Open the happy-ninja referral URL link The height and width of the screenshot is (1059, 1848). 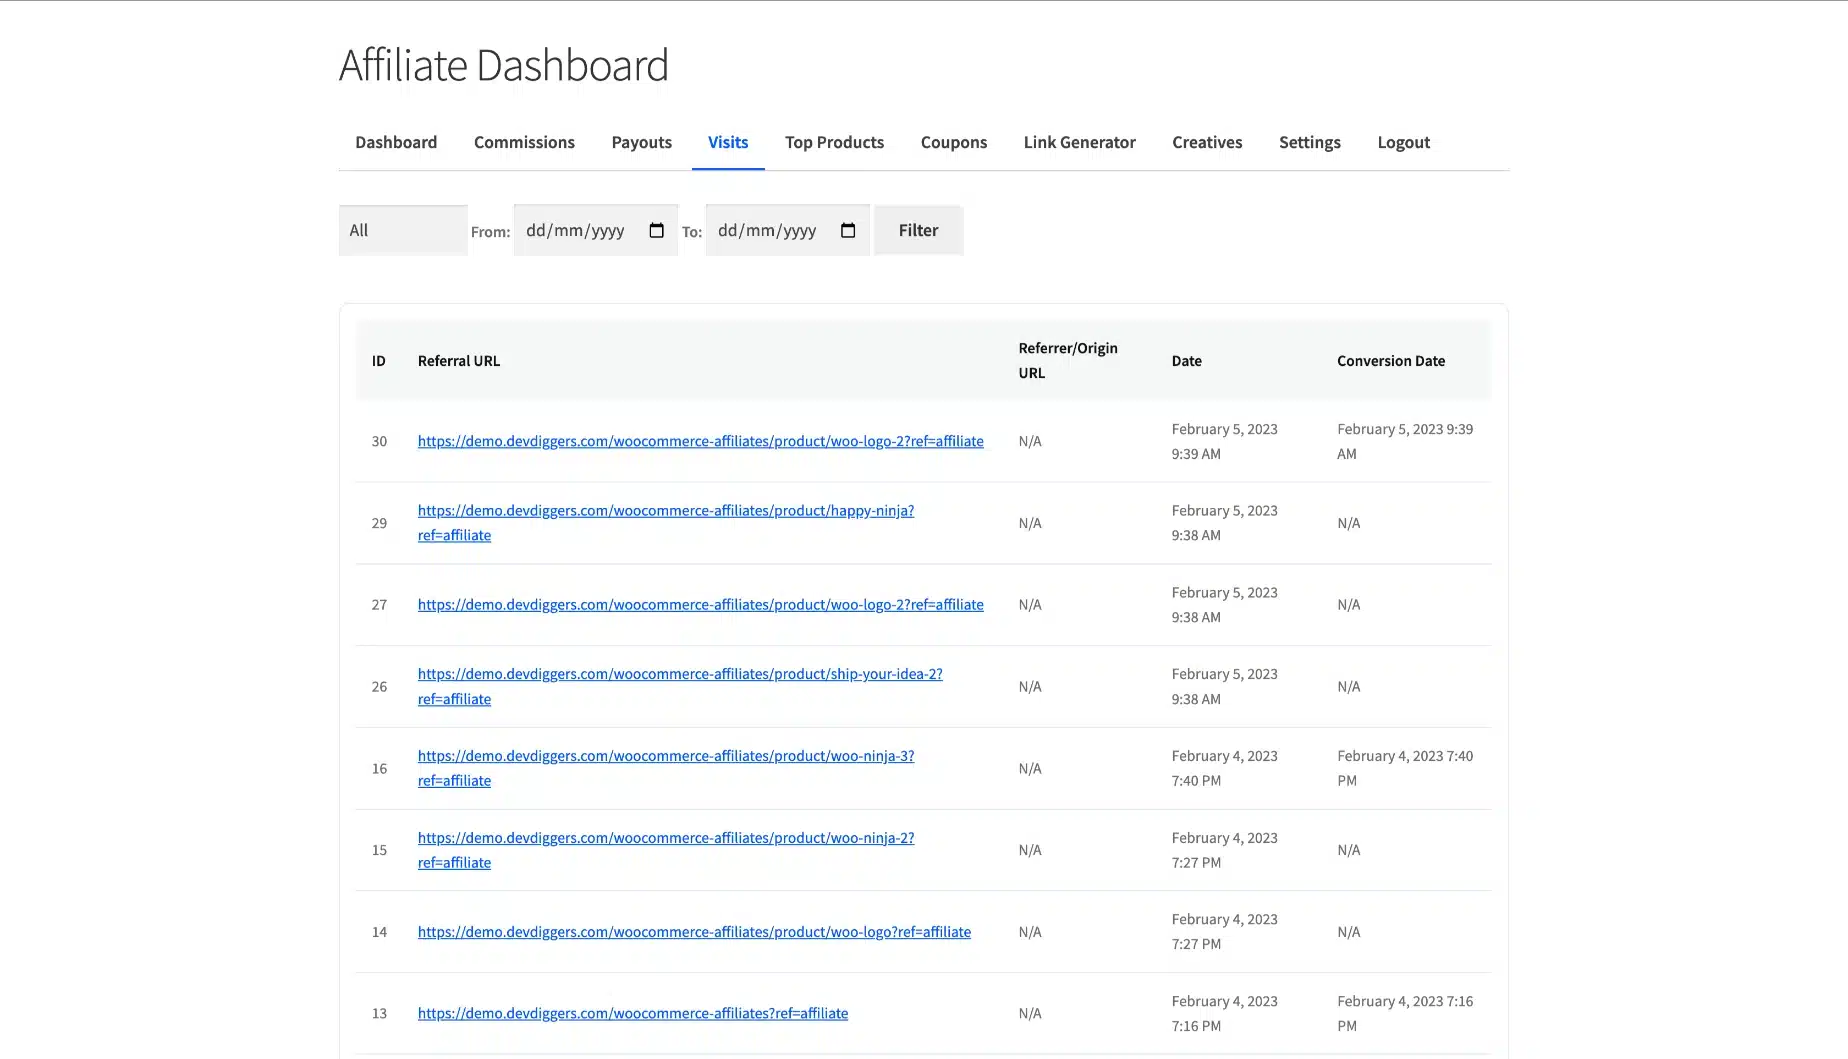point(665,511)
